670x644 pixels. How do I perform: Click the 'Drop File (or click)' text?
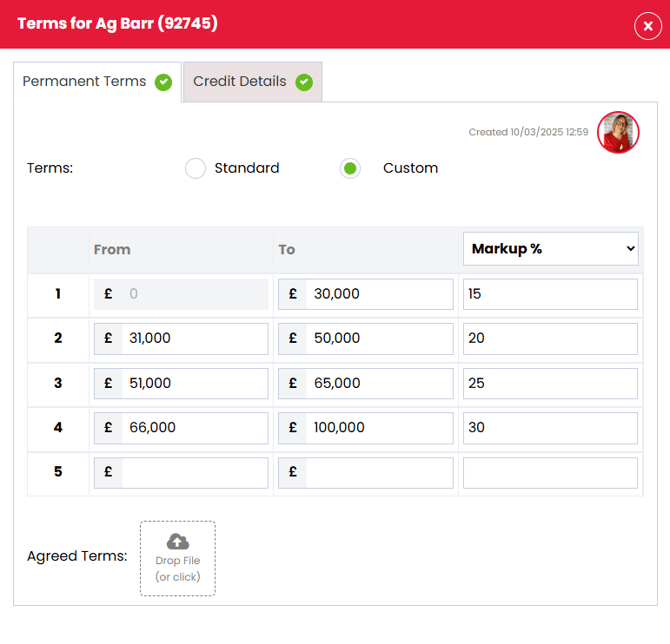(178, 569)
